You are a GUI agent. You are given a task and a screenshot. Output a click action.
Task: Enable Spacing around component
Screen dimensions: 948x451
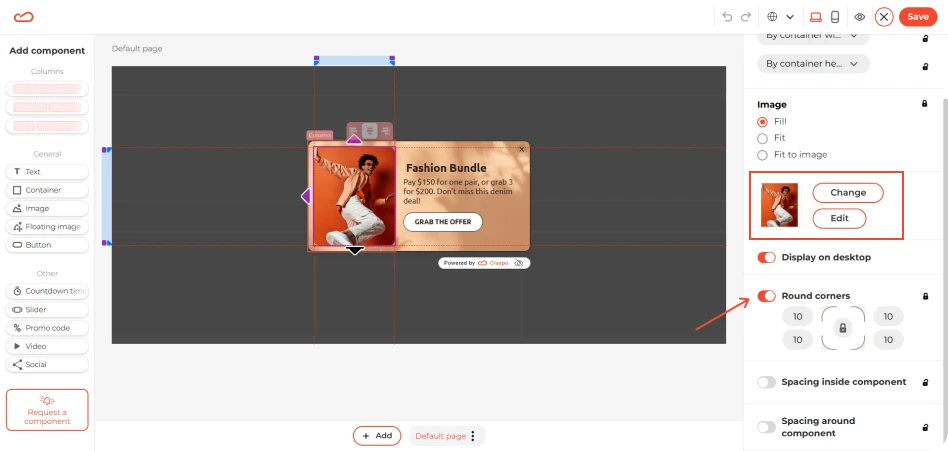(767, 427)
